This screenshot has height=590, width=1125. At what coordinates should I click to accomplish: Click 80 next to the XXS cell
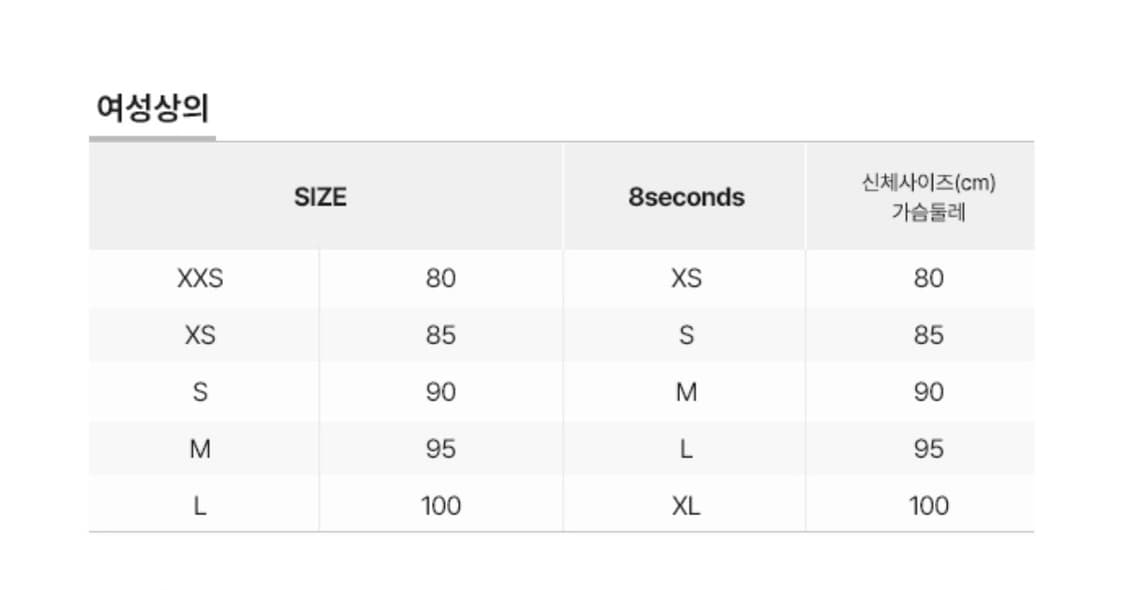(440, 278)
